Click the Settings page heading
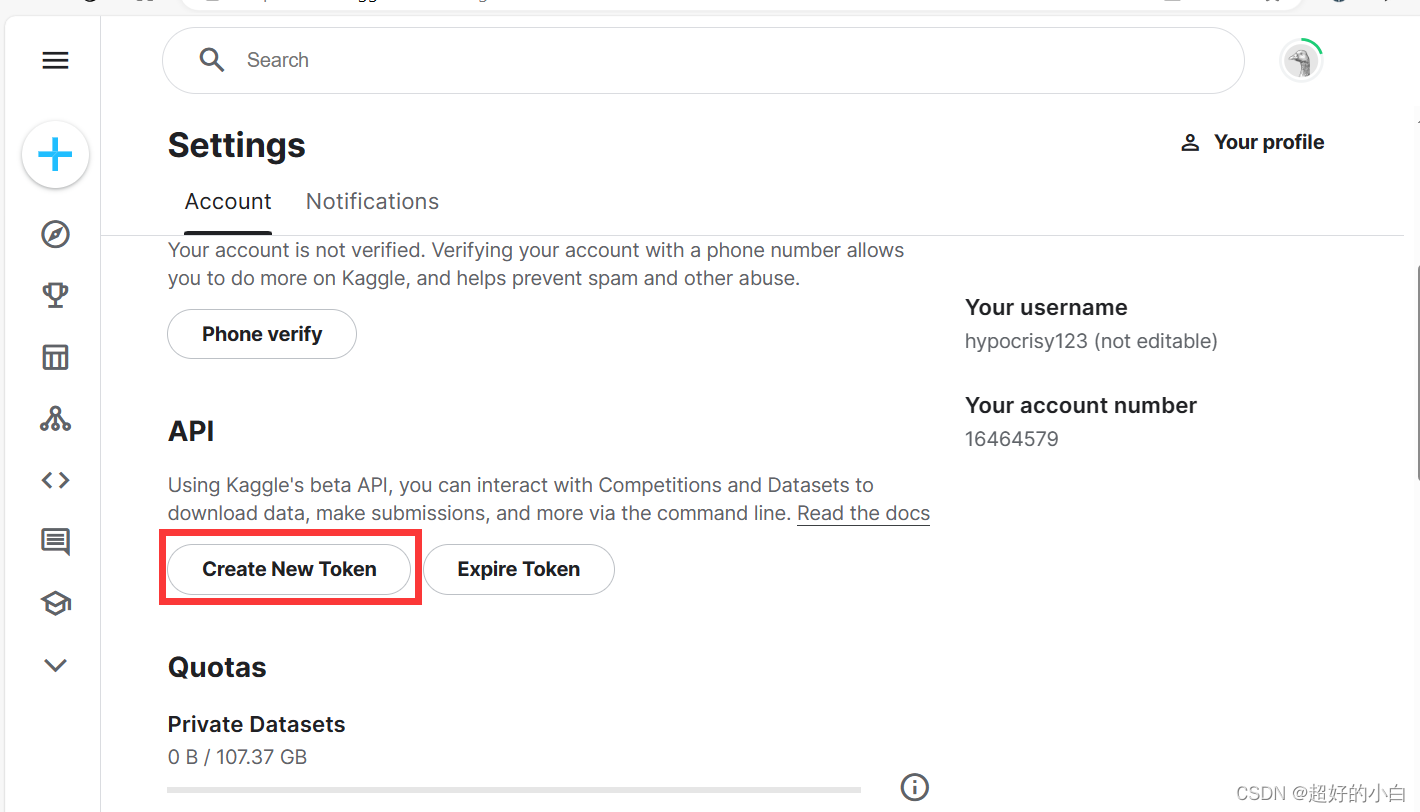1420x812 pixels. 237,145
